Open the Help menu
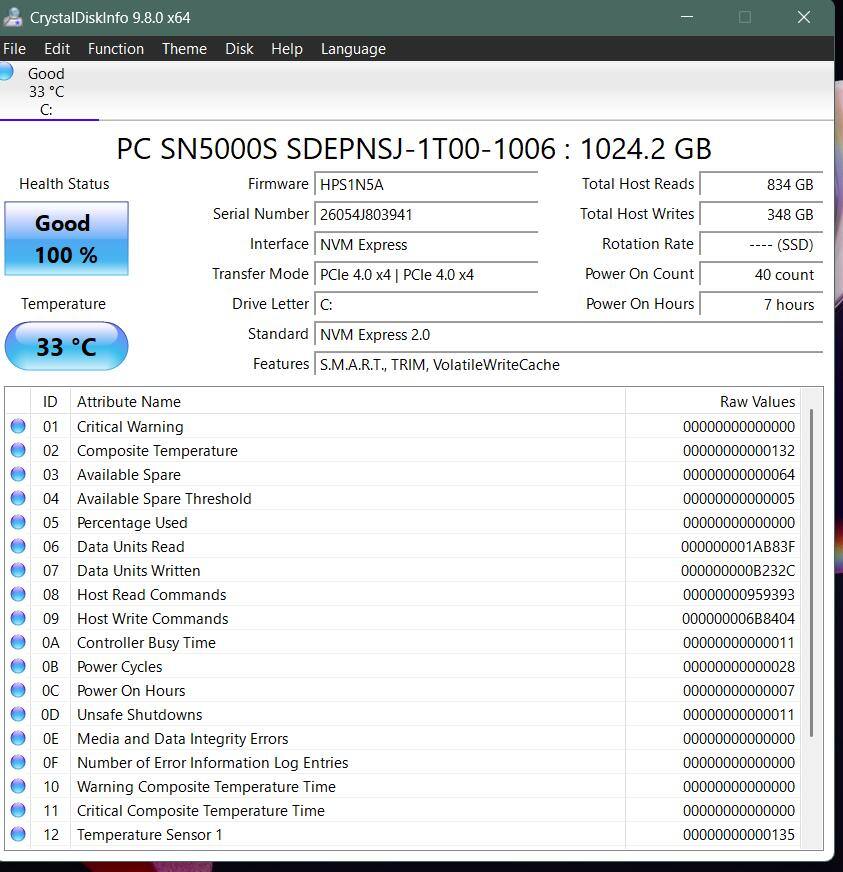This screenshot has width=843, height=872. coord(286,49)
